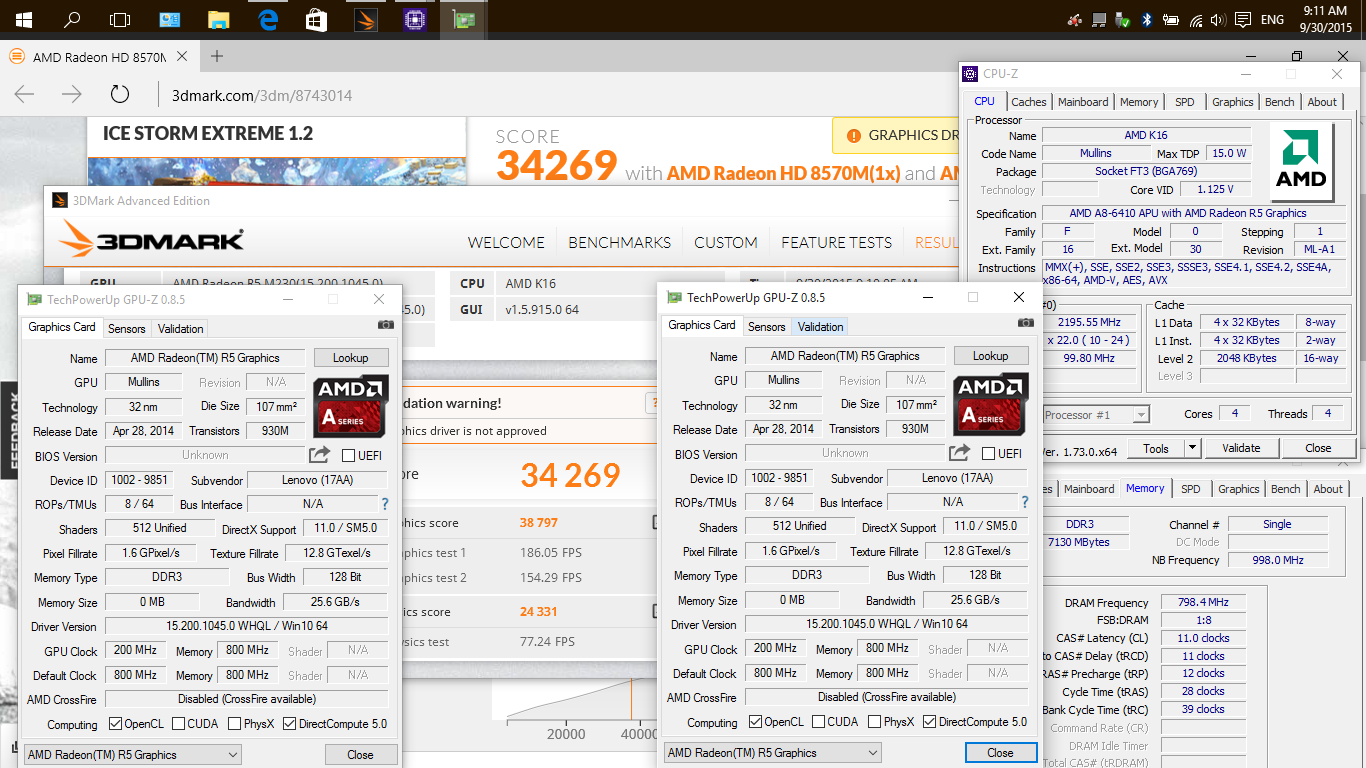Viewport: 1366px width, 768px height.
Task: Click the Tools button in CPU-Z
Action: pos(1156,448)
